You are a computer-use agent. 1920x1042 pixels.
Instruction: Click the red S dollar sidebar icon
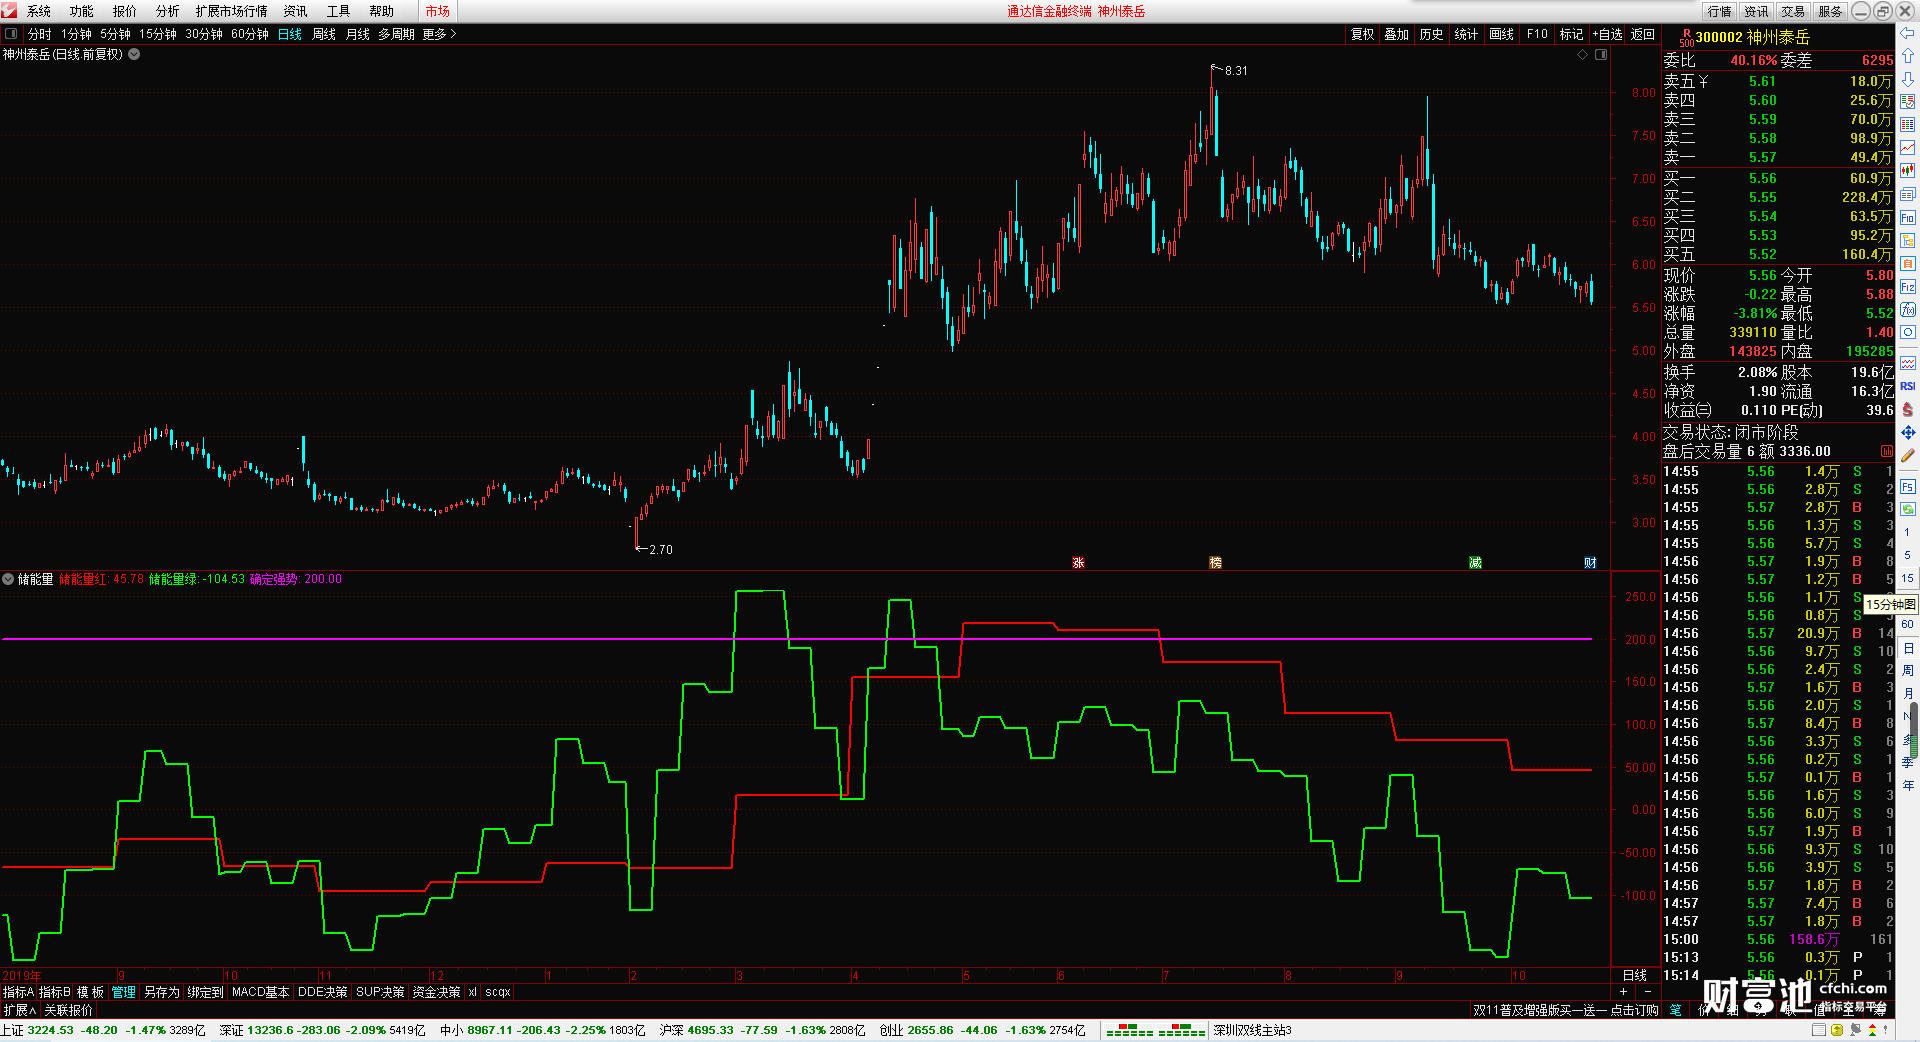(1907, 409)
